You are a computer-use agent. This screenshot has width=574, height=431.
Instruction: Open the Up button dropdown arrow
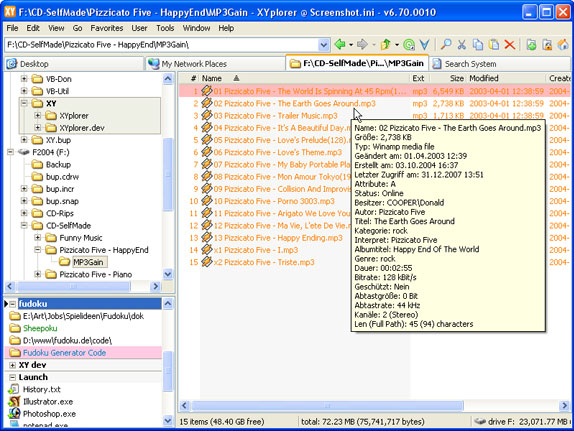(x=397, y=45)
